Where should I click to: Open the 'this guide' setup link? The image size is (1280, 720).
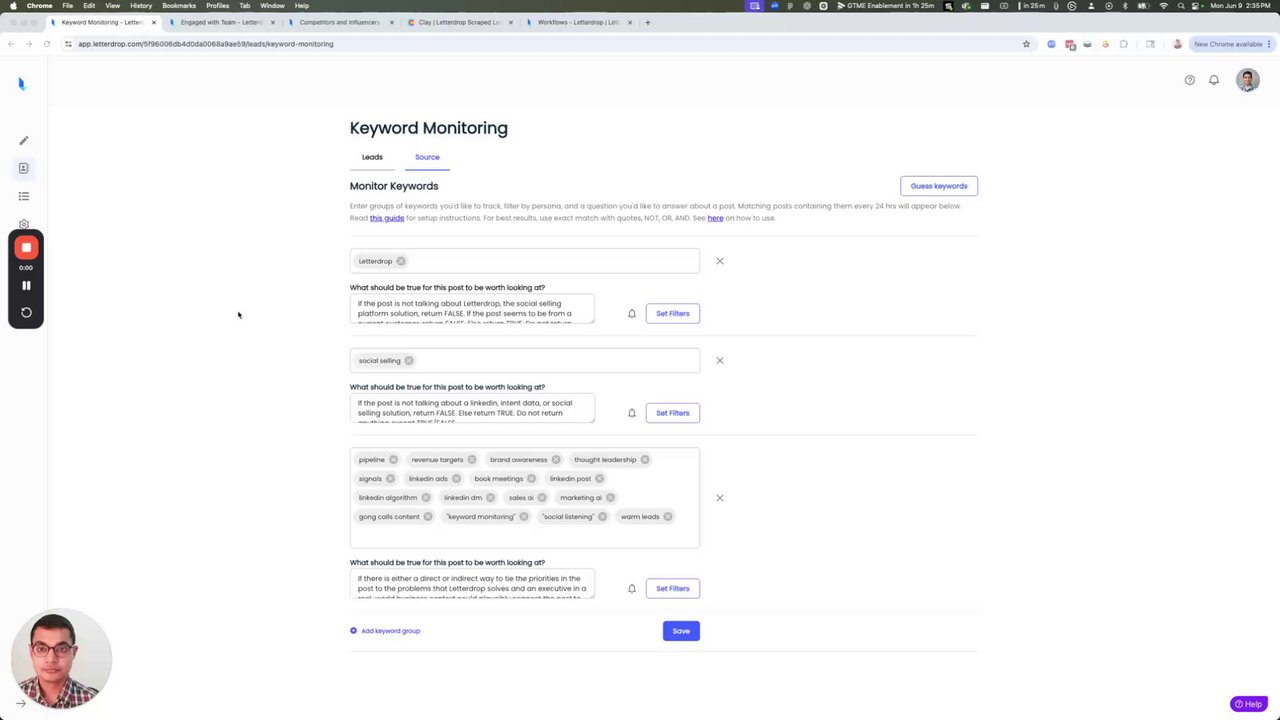click(387, 218)
